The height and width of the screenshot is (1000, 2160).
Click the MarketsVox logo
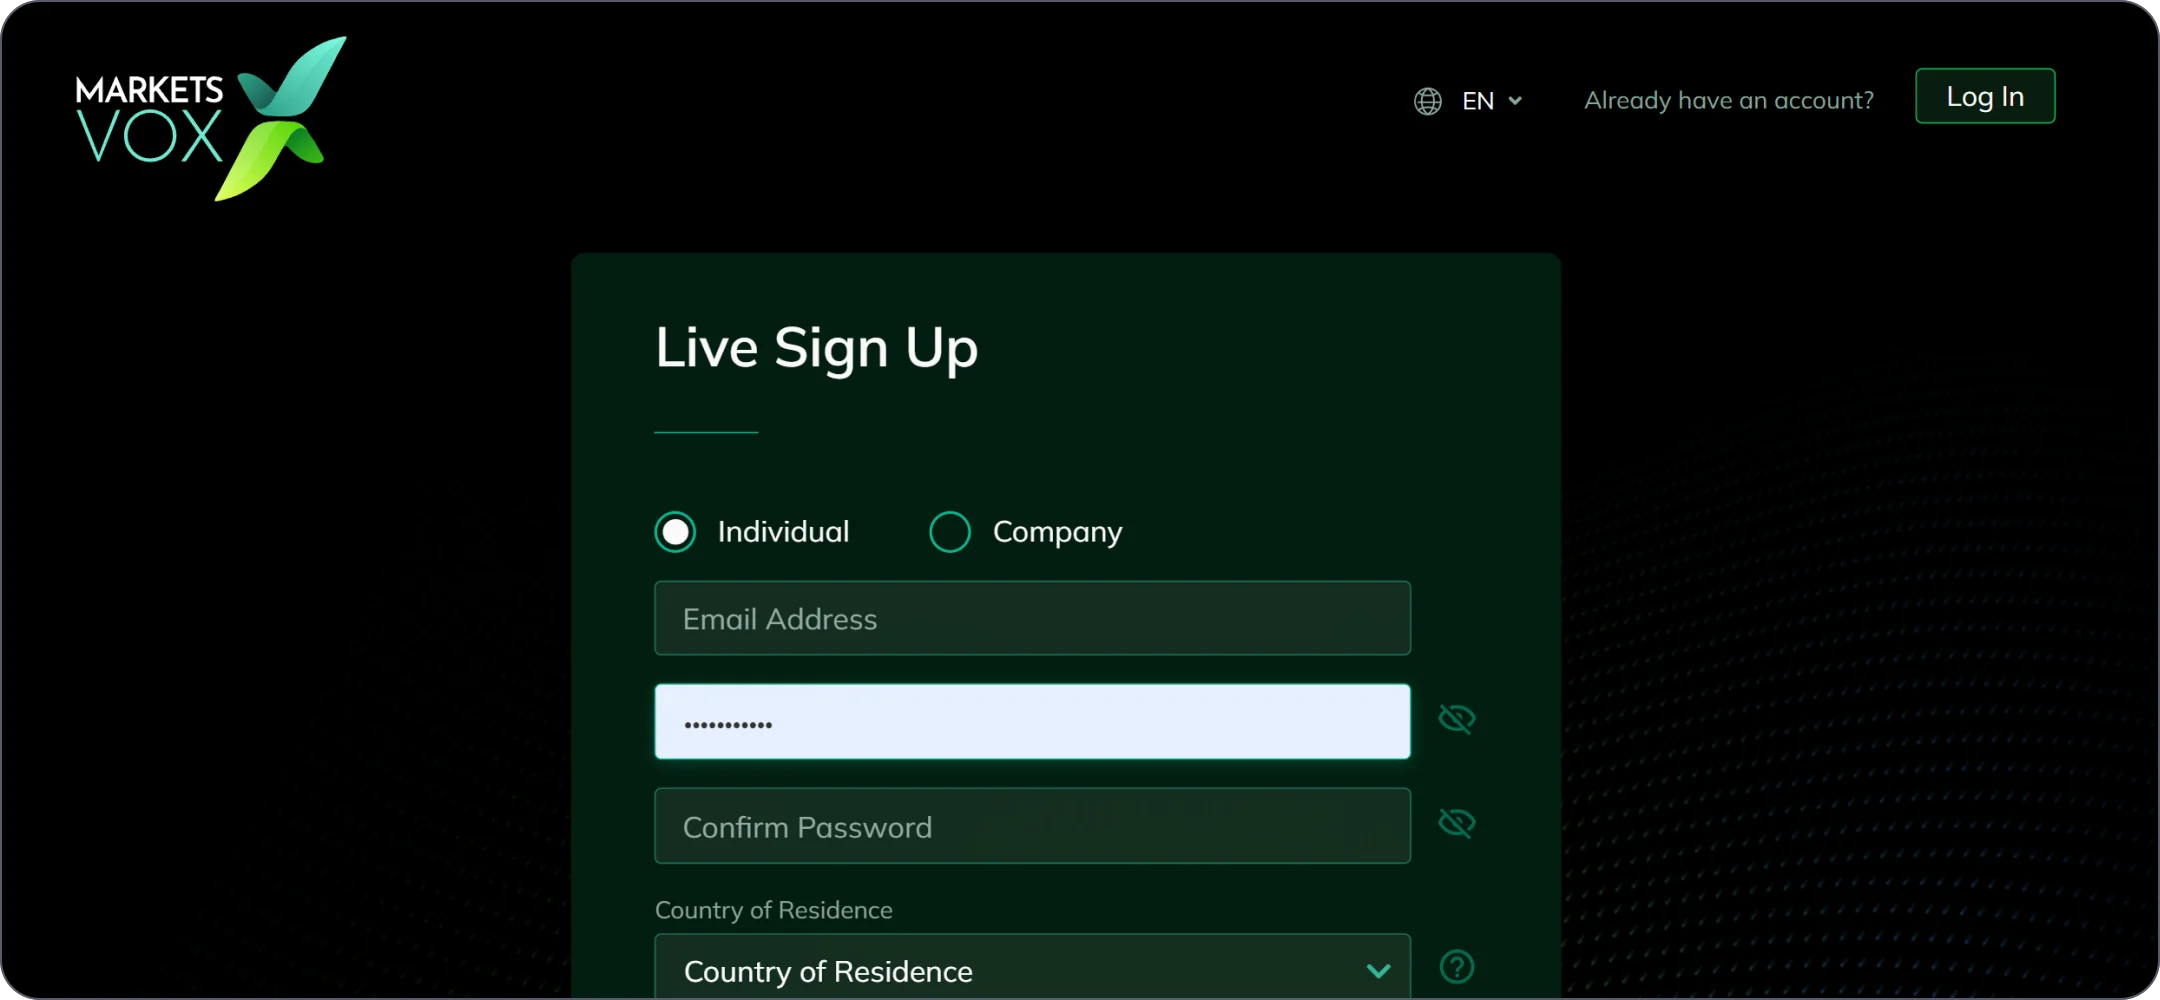point(210,119)
